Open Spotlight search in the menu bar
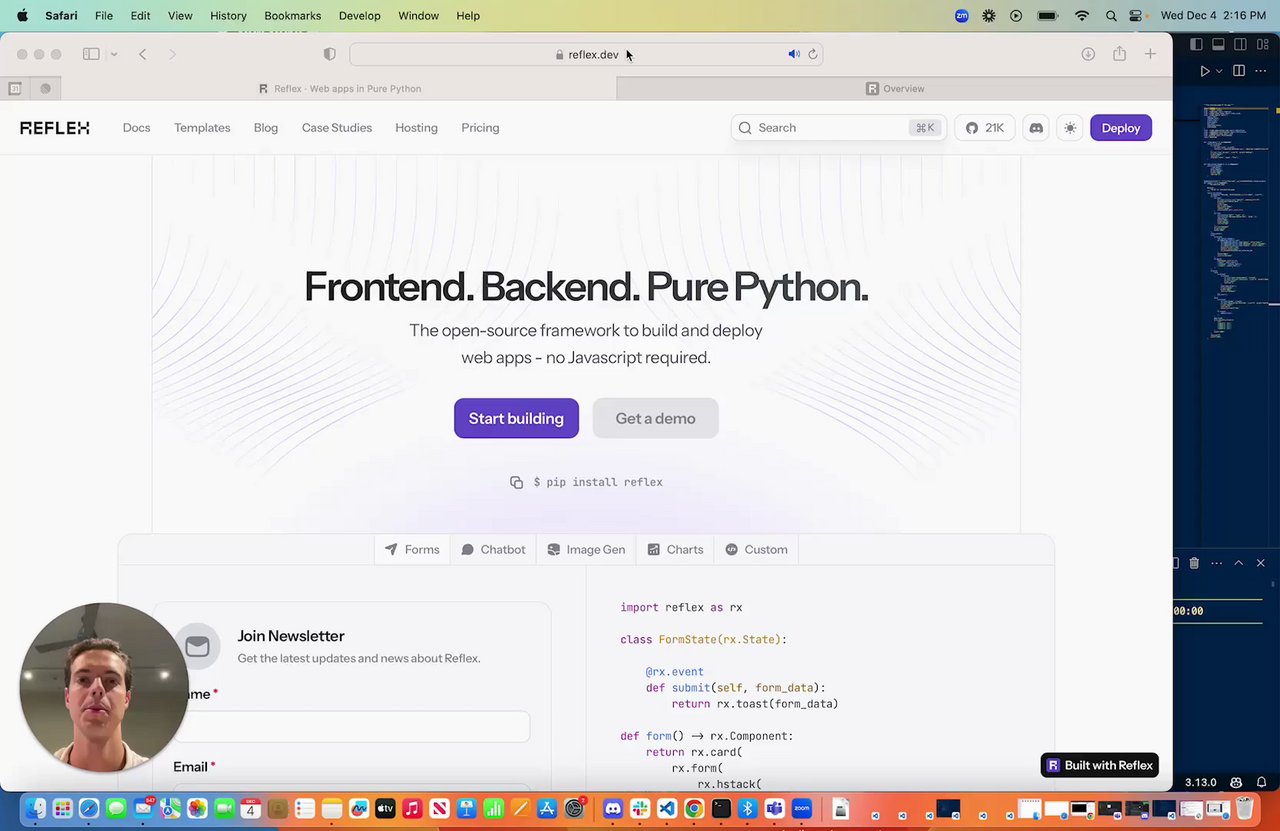Screen dimensions: 1280x831 pyautogui.click(x=1111, y=16)
